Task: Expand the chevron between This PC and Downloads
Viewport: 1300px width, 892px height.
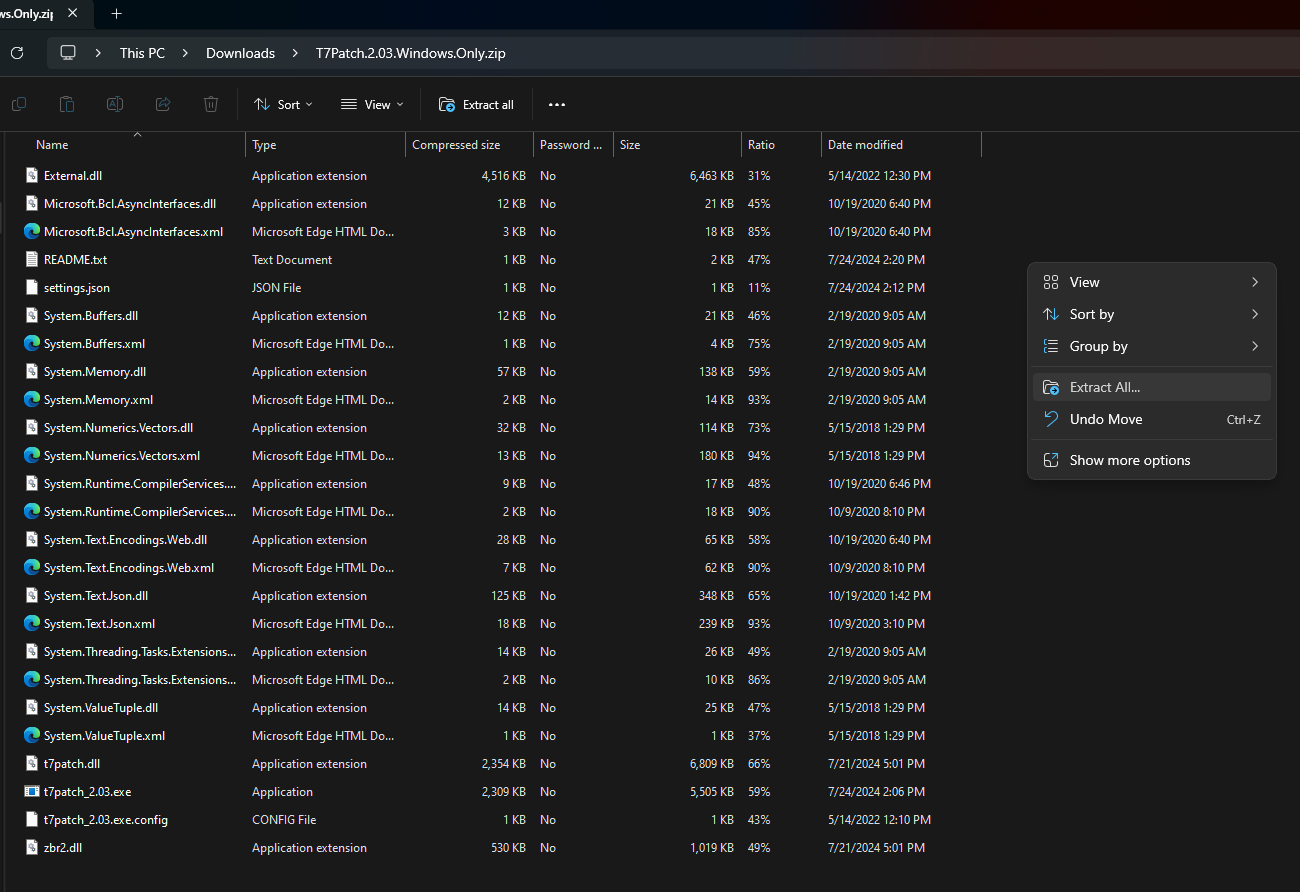Action: pos(185,53)
